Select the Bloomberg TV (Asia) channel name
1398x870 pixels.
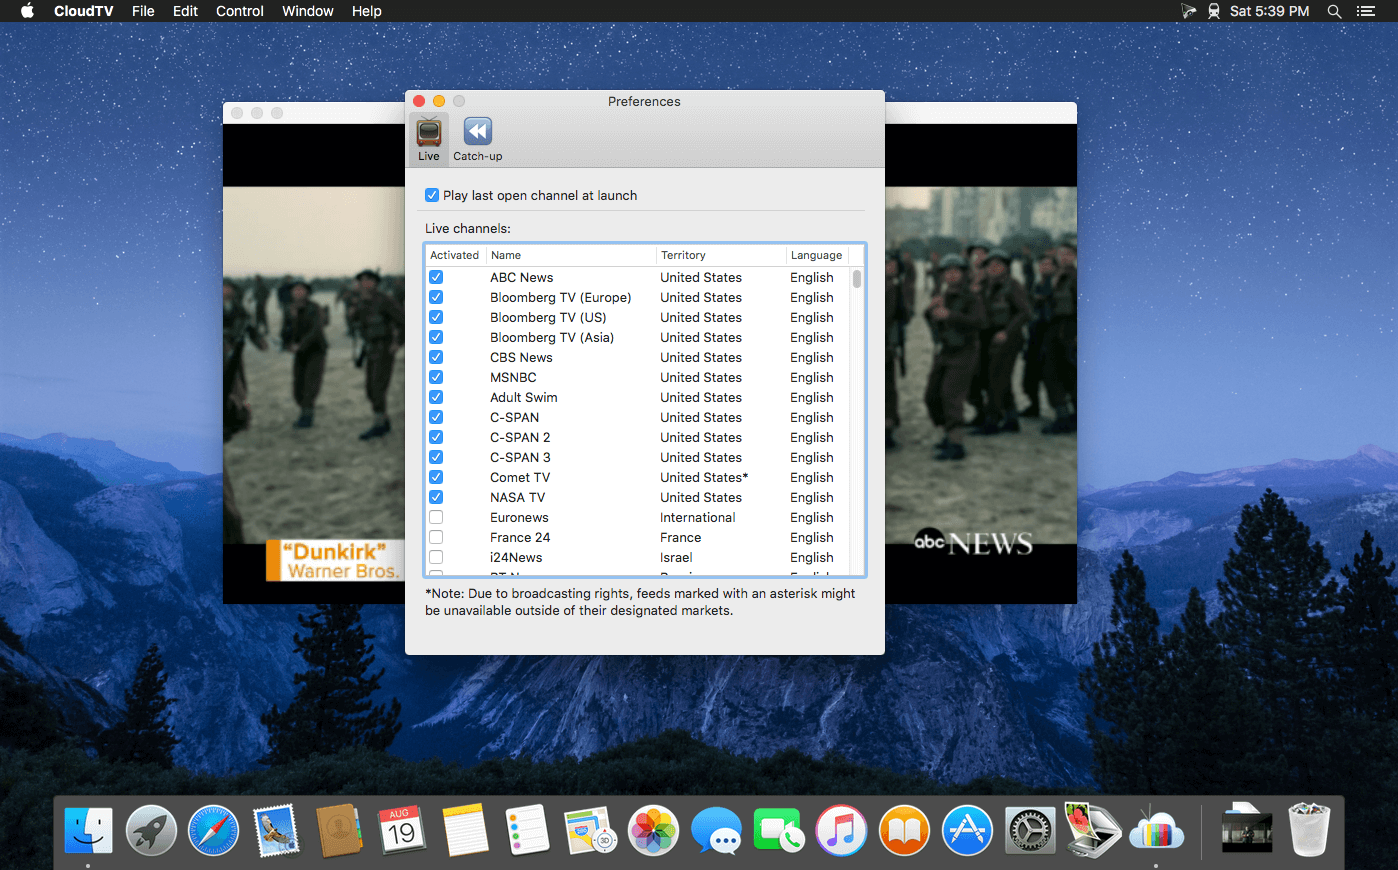point(552,337)
